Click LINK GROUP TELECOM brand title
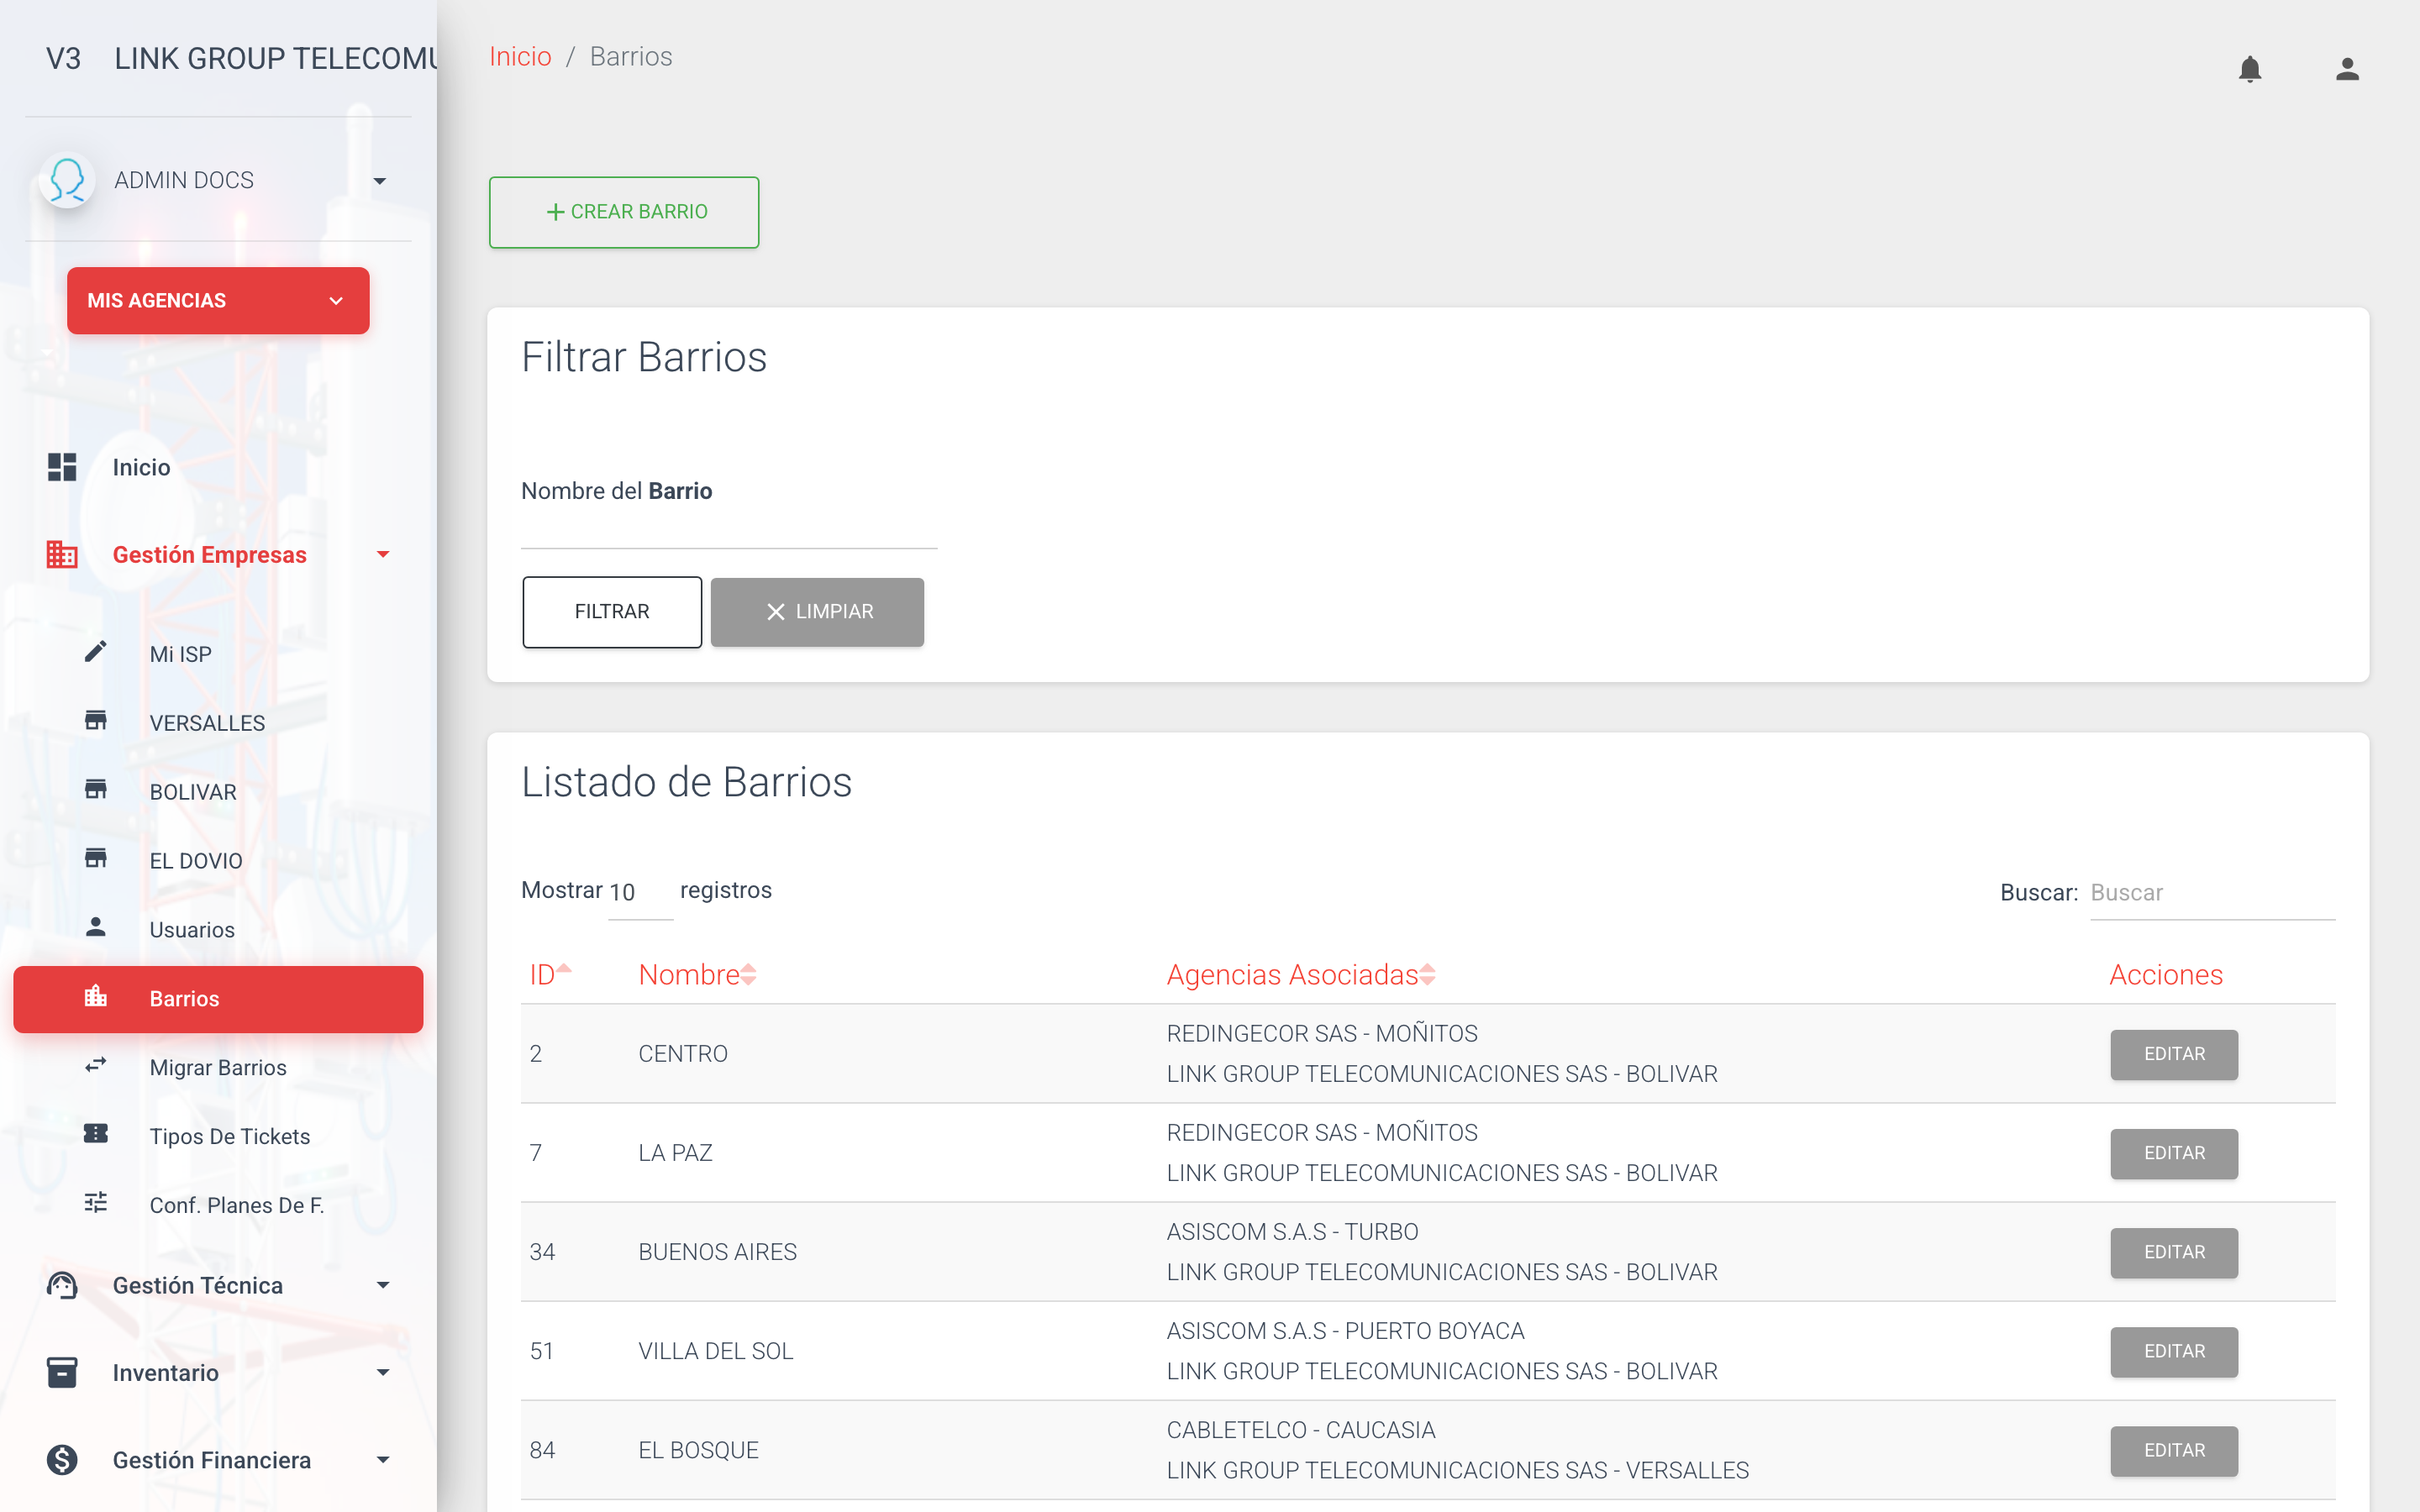2420x1512 pixels. coord(275,59)
